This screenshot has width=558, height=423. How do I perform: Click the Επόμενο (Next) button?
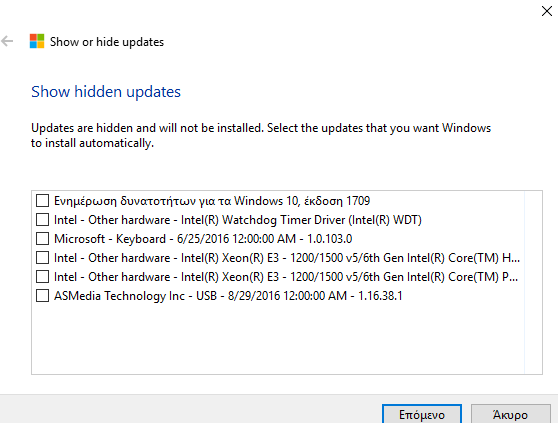point(422,414)
